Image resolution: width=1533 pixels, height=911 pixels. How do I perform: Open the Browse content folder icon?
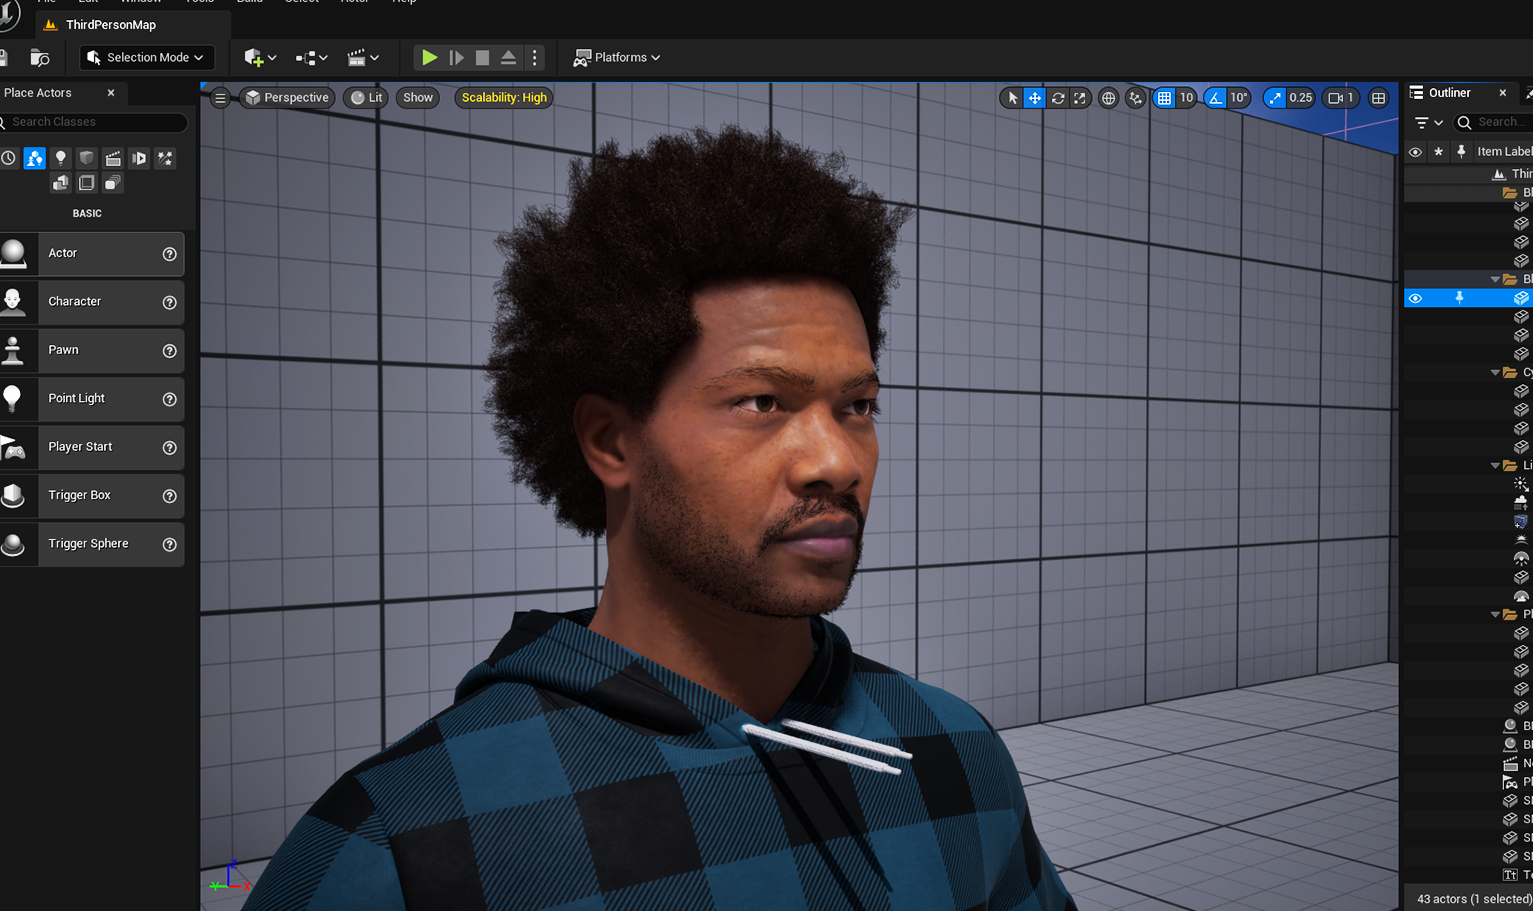point(40,58)
